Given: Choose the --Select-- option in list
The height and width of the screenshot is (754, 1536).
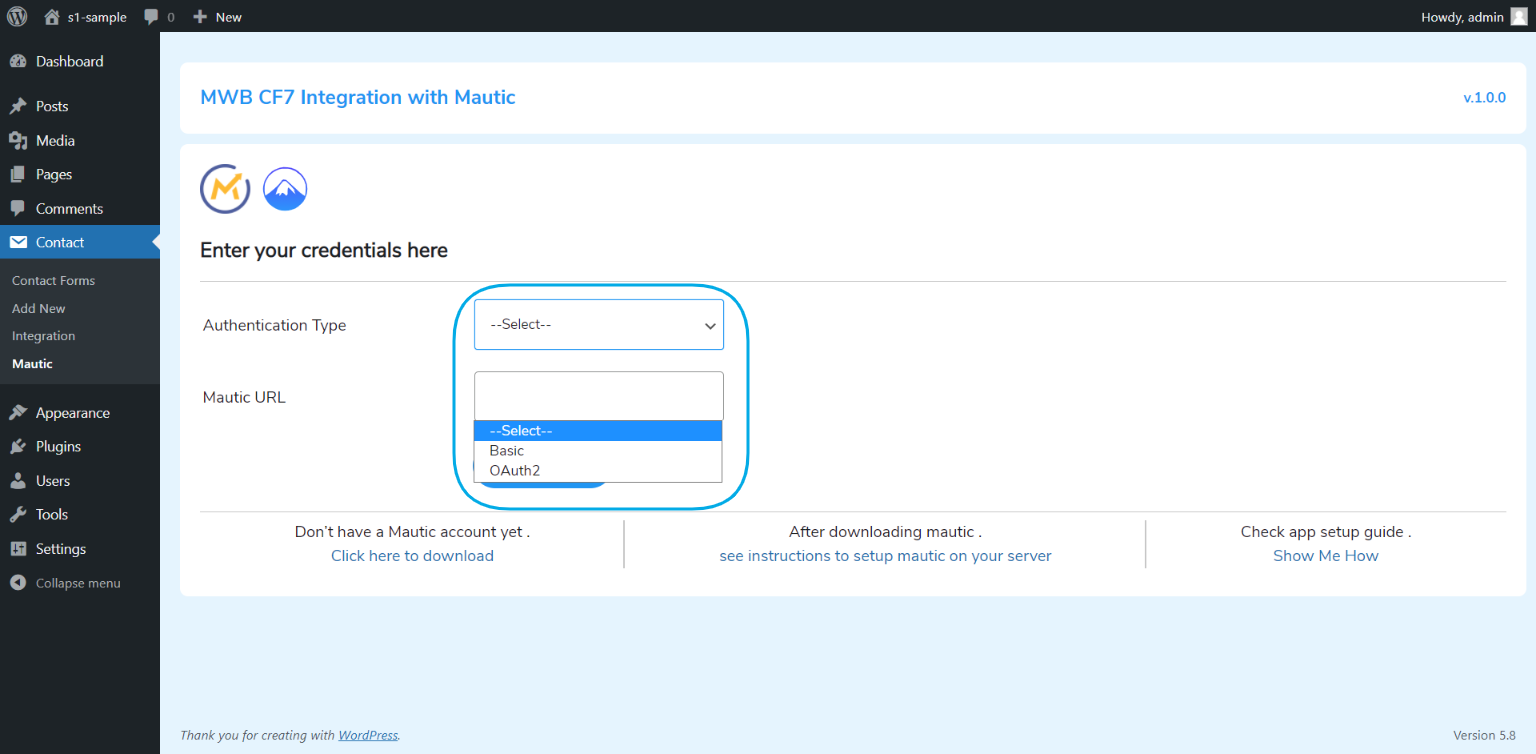Looking at the screenshot, I should 598,431.
